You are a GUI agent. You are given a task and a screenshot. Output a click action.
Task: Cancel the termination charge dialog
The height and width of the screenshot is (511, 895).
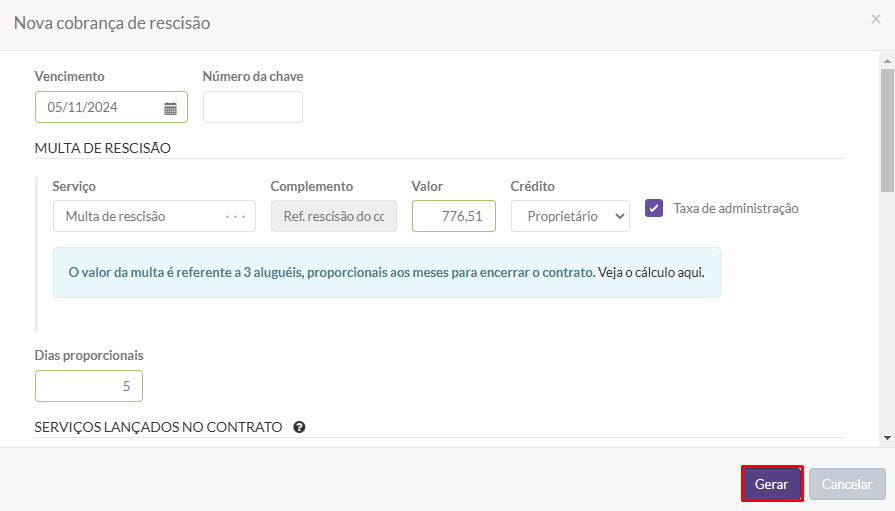(847, 484)
